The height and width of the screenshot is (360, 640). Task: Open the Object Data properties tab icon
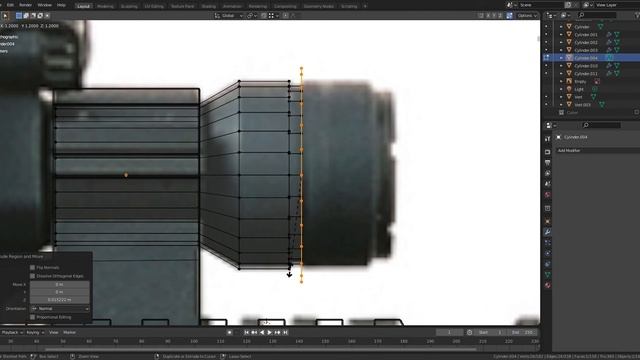click(x=548, y=275)
